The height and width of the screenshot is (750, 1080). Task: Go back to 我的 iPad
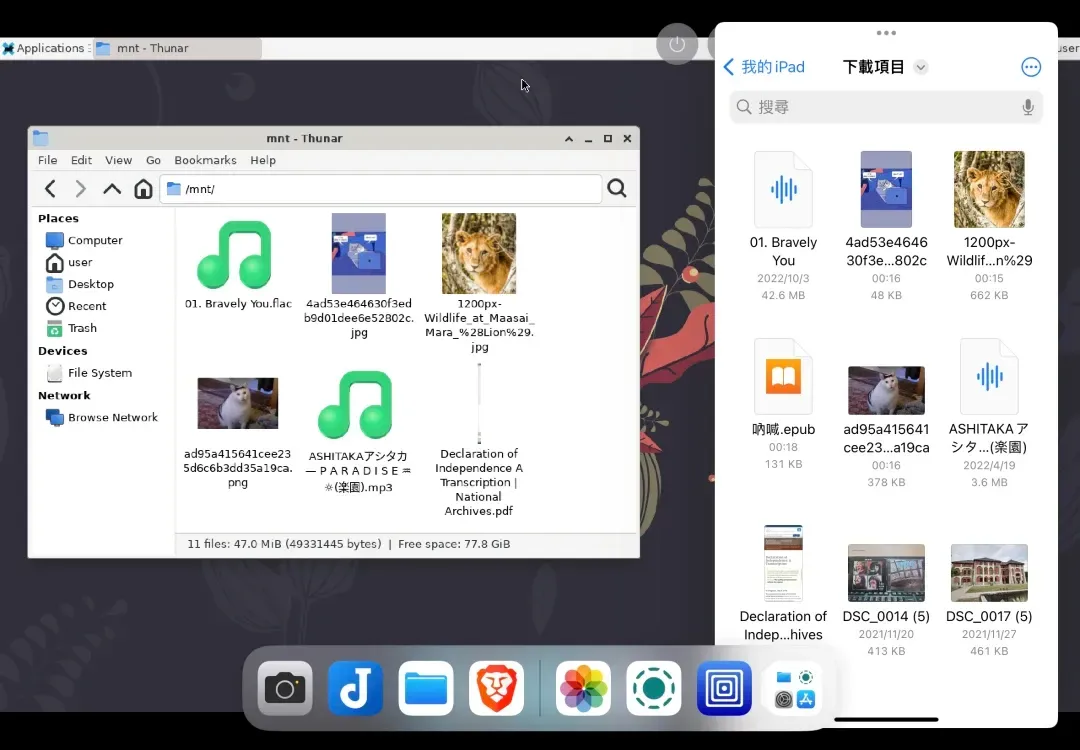coord(764,67)
